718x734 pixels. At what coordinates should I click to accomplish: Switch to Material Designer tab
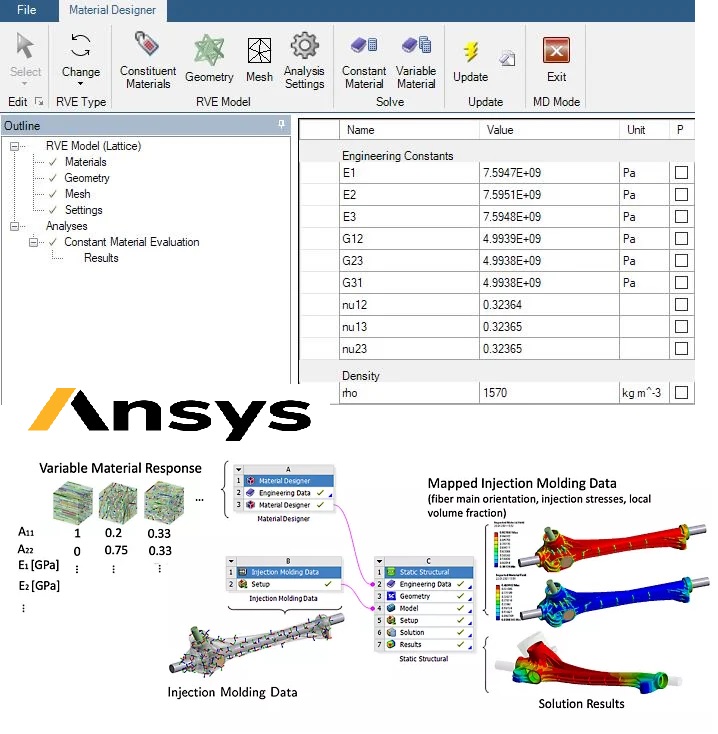point(112,10)
